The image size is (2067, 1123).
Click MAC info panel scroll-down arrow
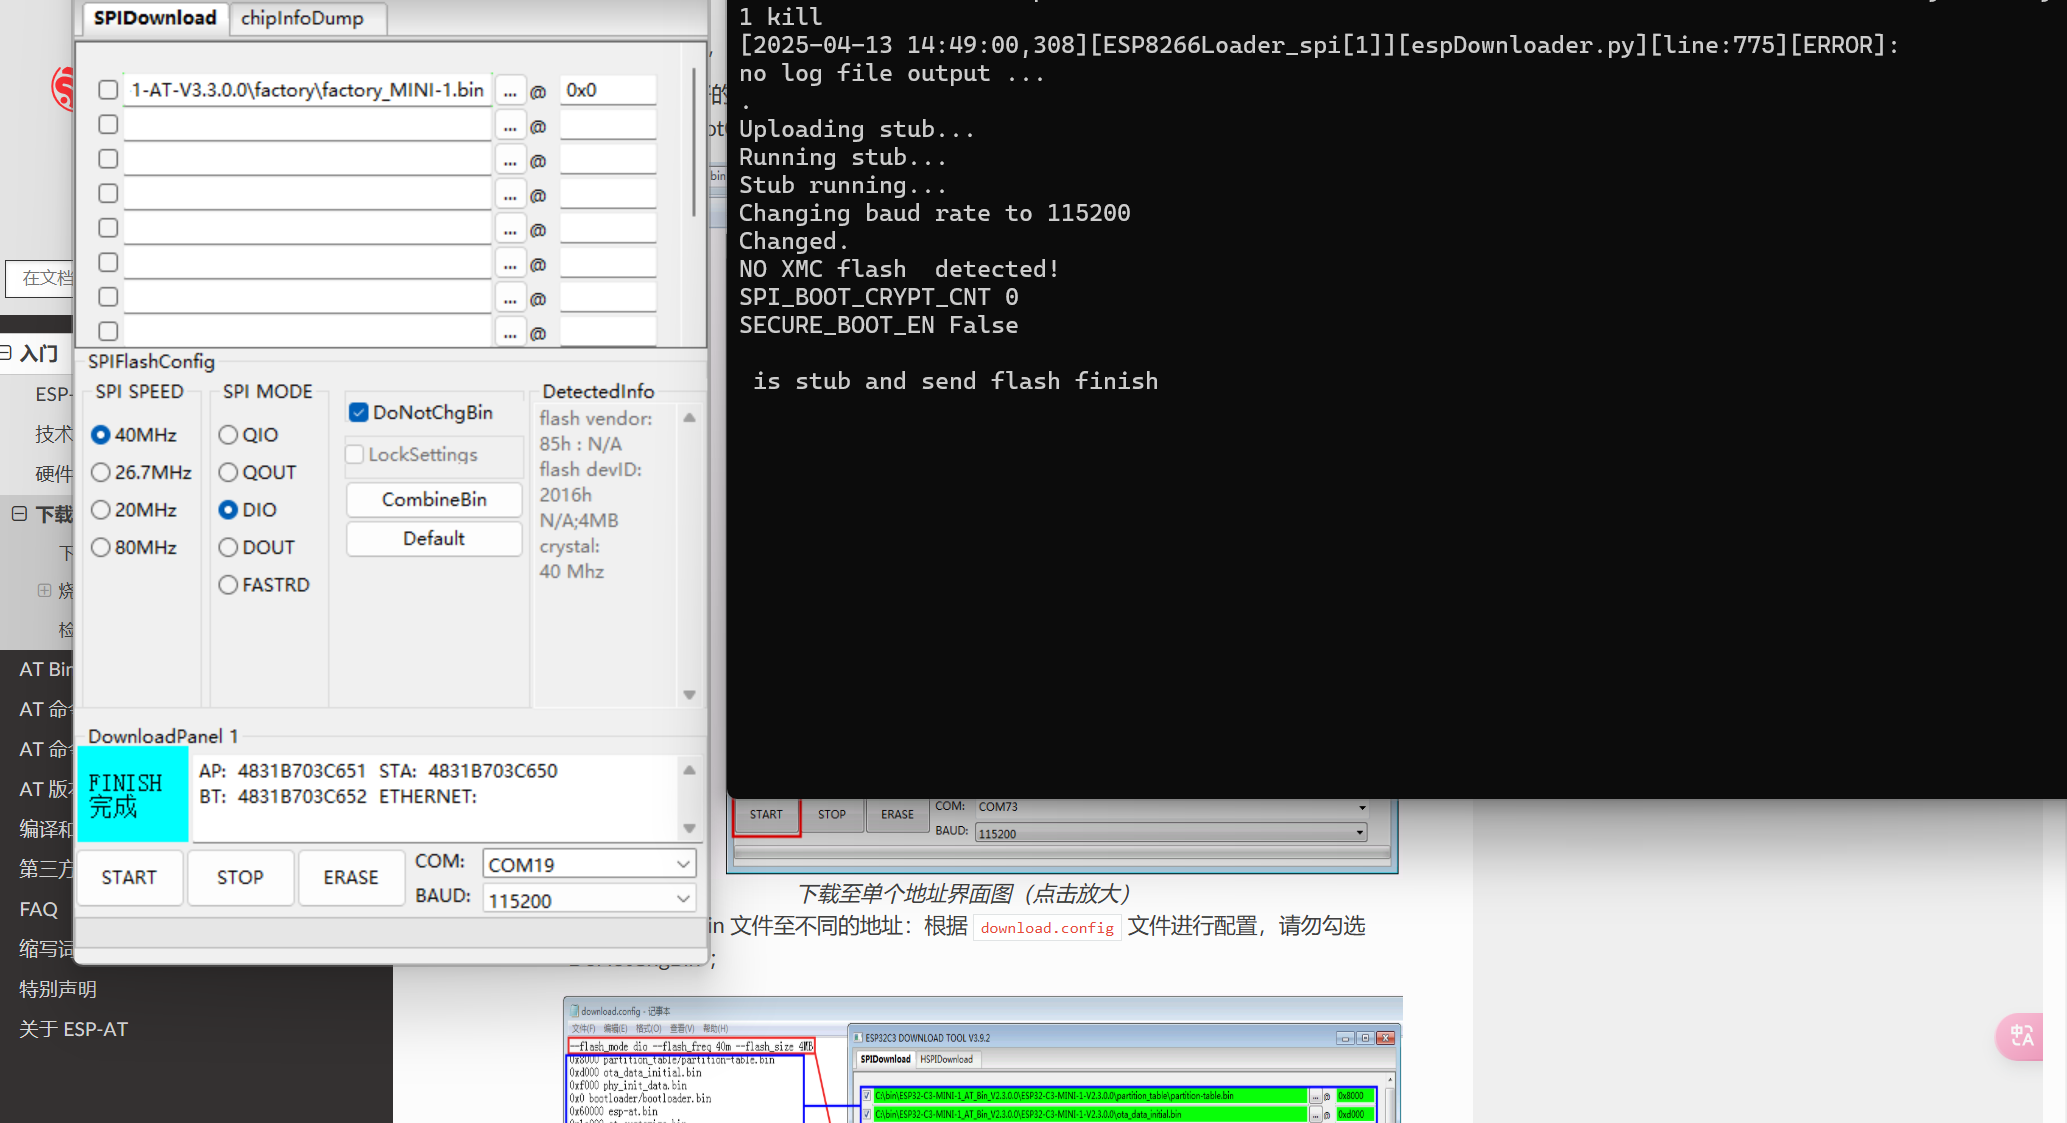[689, 828]
